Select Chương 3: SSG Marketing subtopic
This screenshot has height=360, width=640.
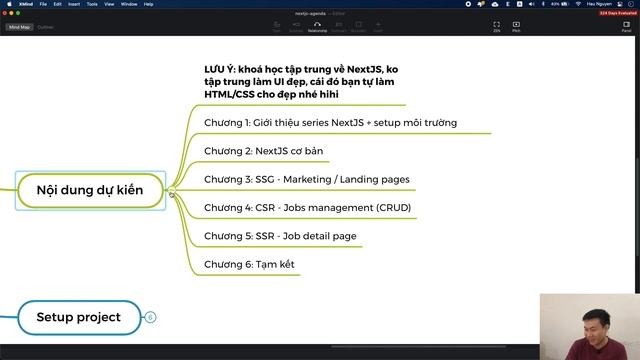click(307, 180)
